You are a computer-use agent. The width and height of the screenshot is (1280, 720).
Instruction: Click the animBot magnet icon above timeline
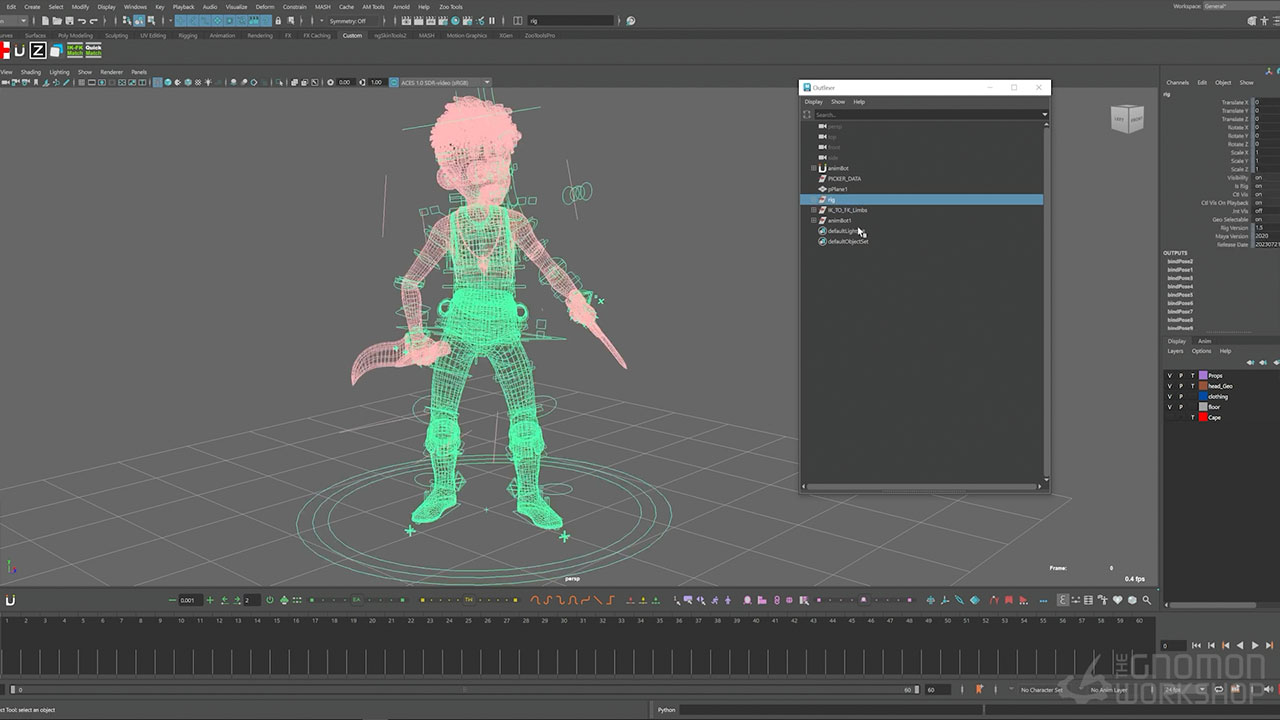(10, 600)
